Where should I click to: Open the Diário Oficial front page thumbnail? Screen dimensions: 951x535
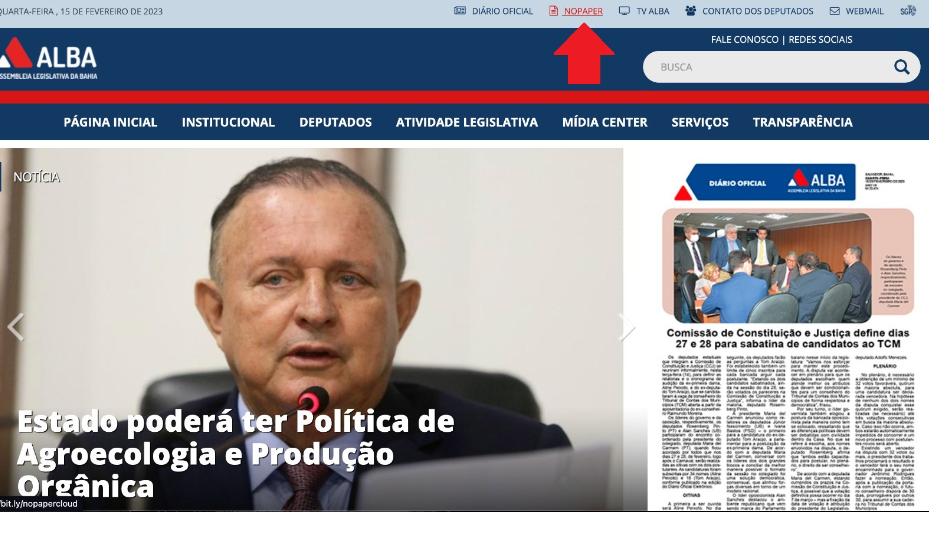tap(788, 335)
